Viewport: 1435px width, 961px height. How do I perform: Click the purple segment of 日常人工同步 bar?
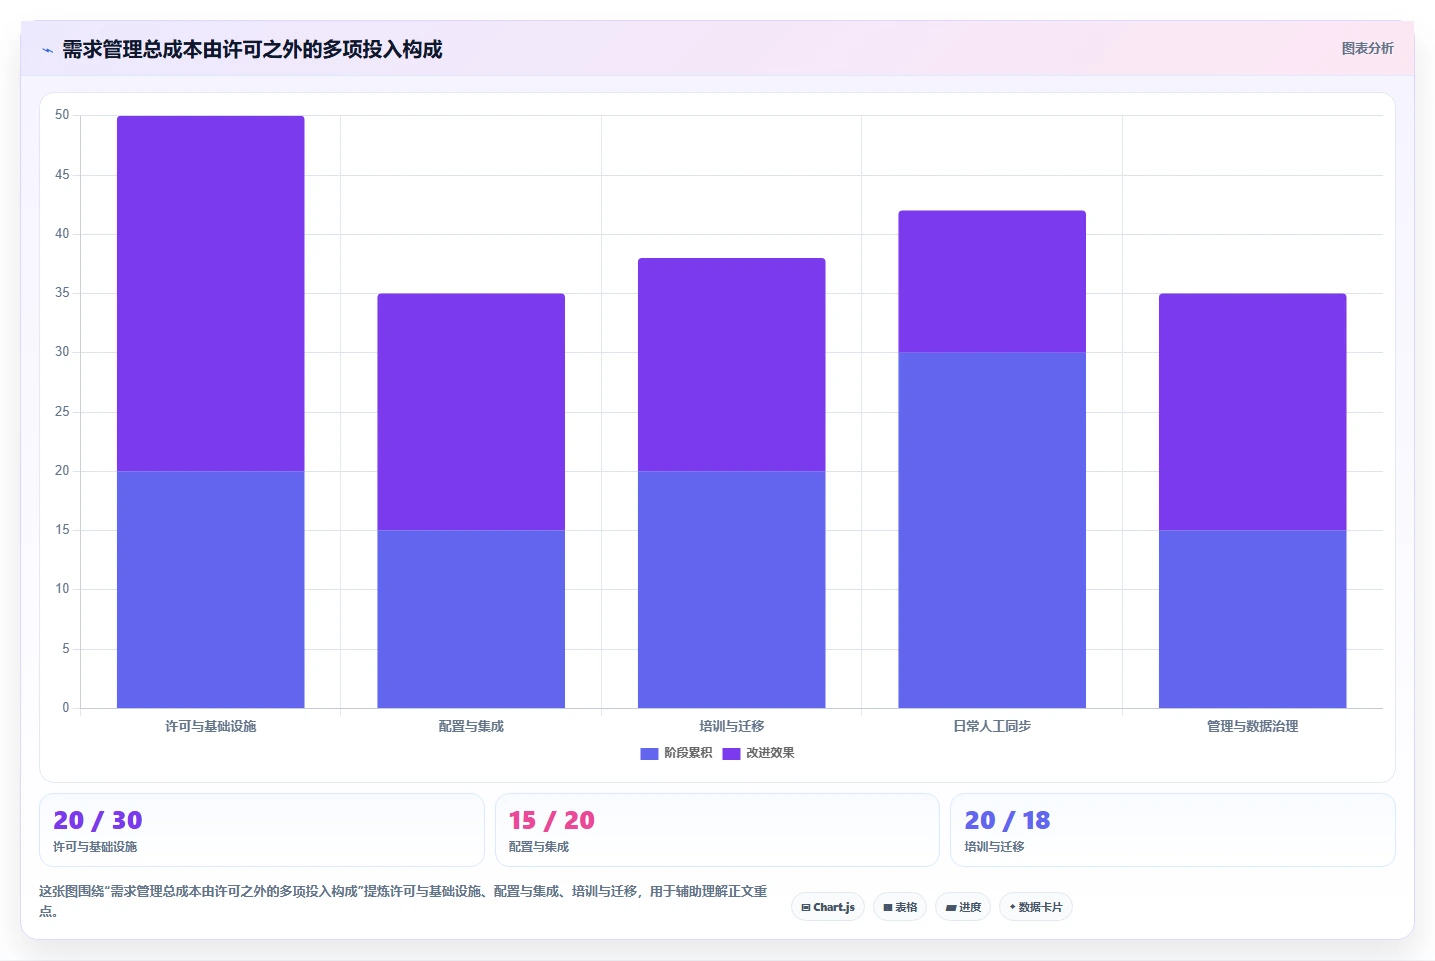[x=992, y=281]
